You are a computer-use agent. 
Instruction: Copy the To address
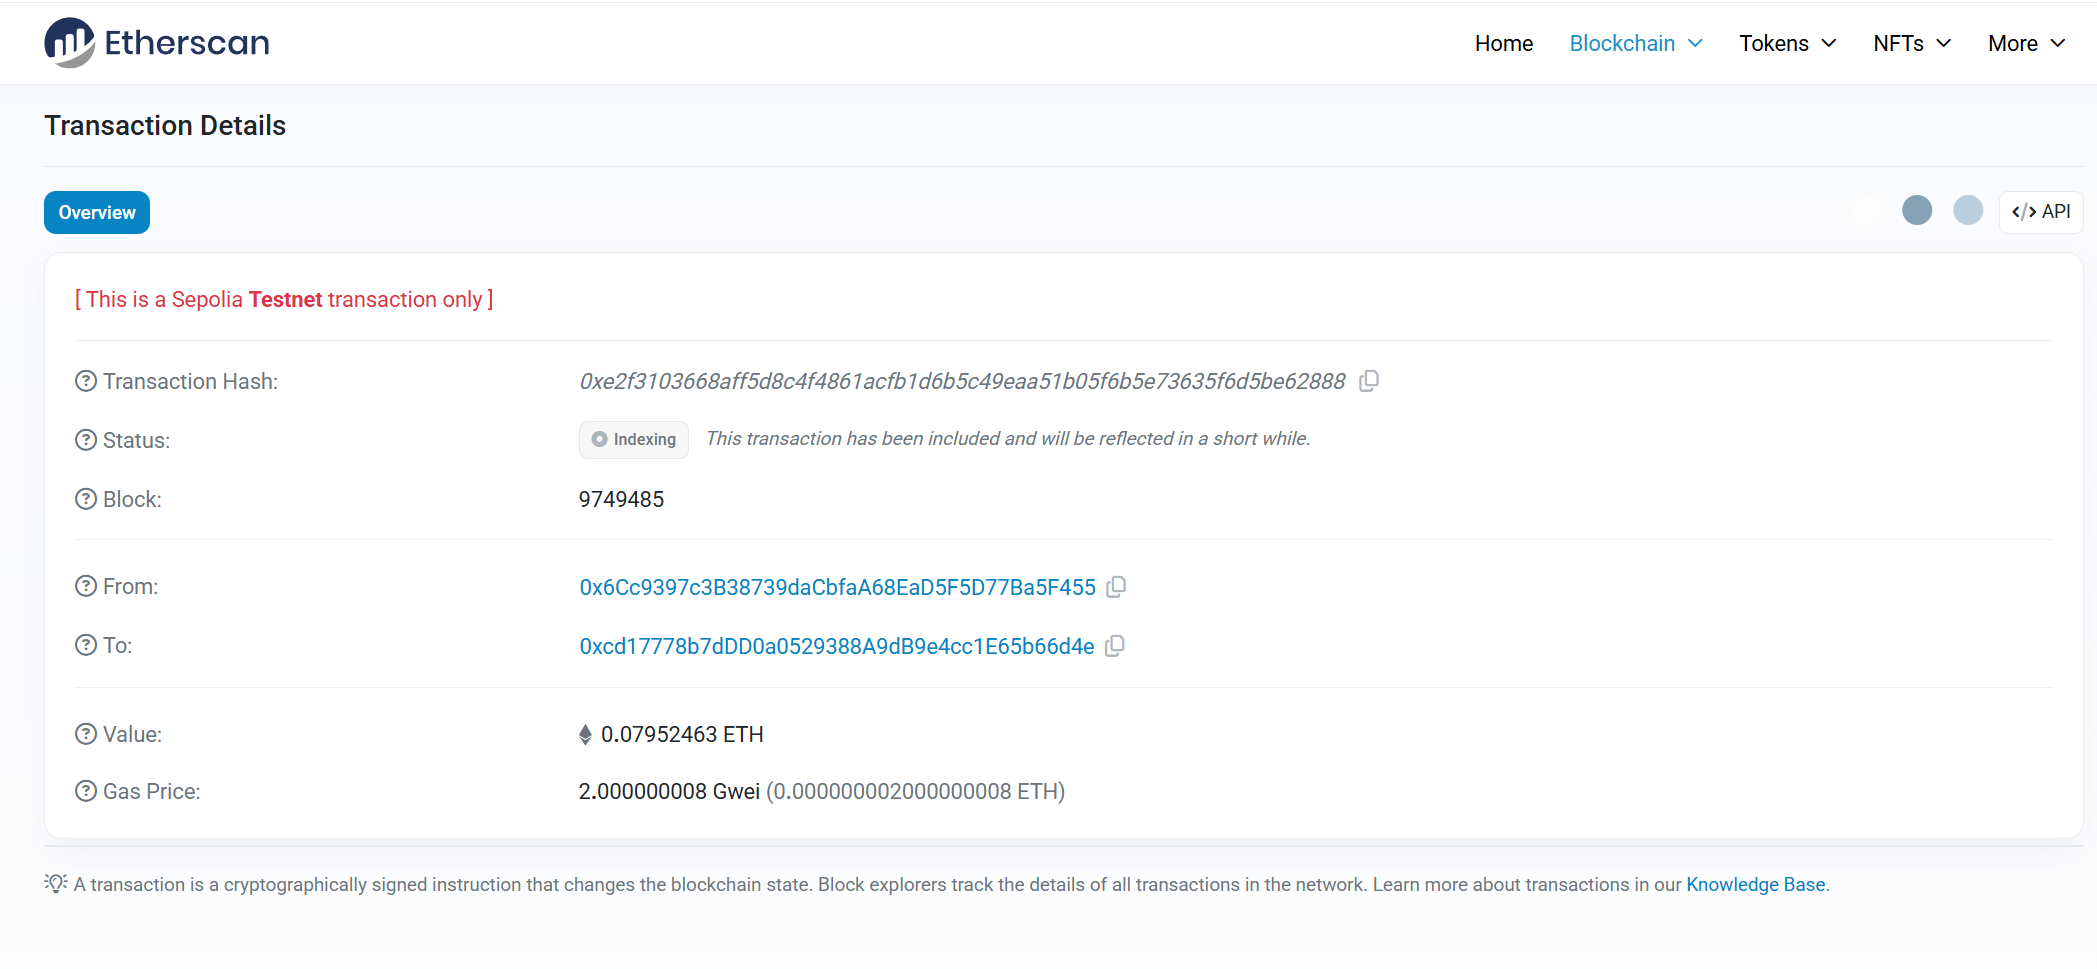(1115, 646)
